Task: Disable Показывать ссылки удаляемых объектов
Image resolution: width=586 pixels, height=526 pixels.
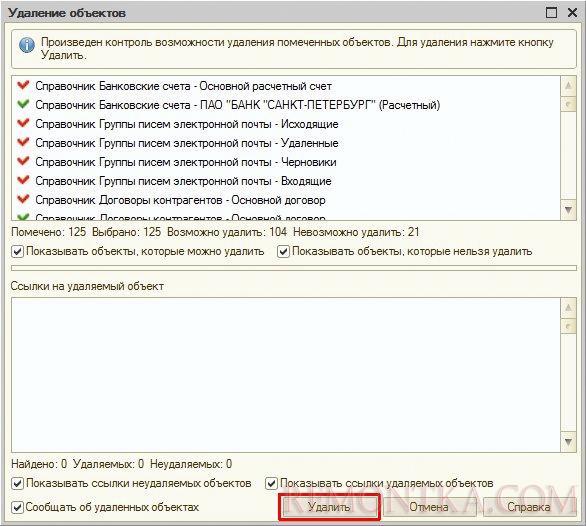Action: (x=271, y=483)
